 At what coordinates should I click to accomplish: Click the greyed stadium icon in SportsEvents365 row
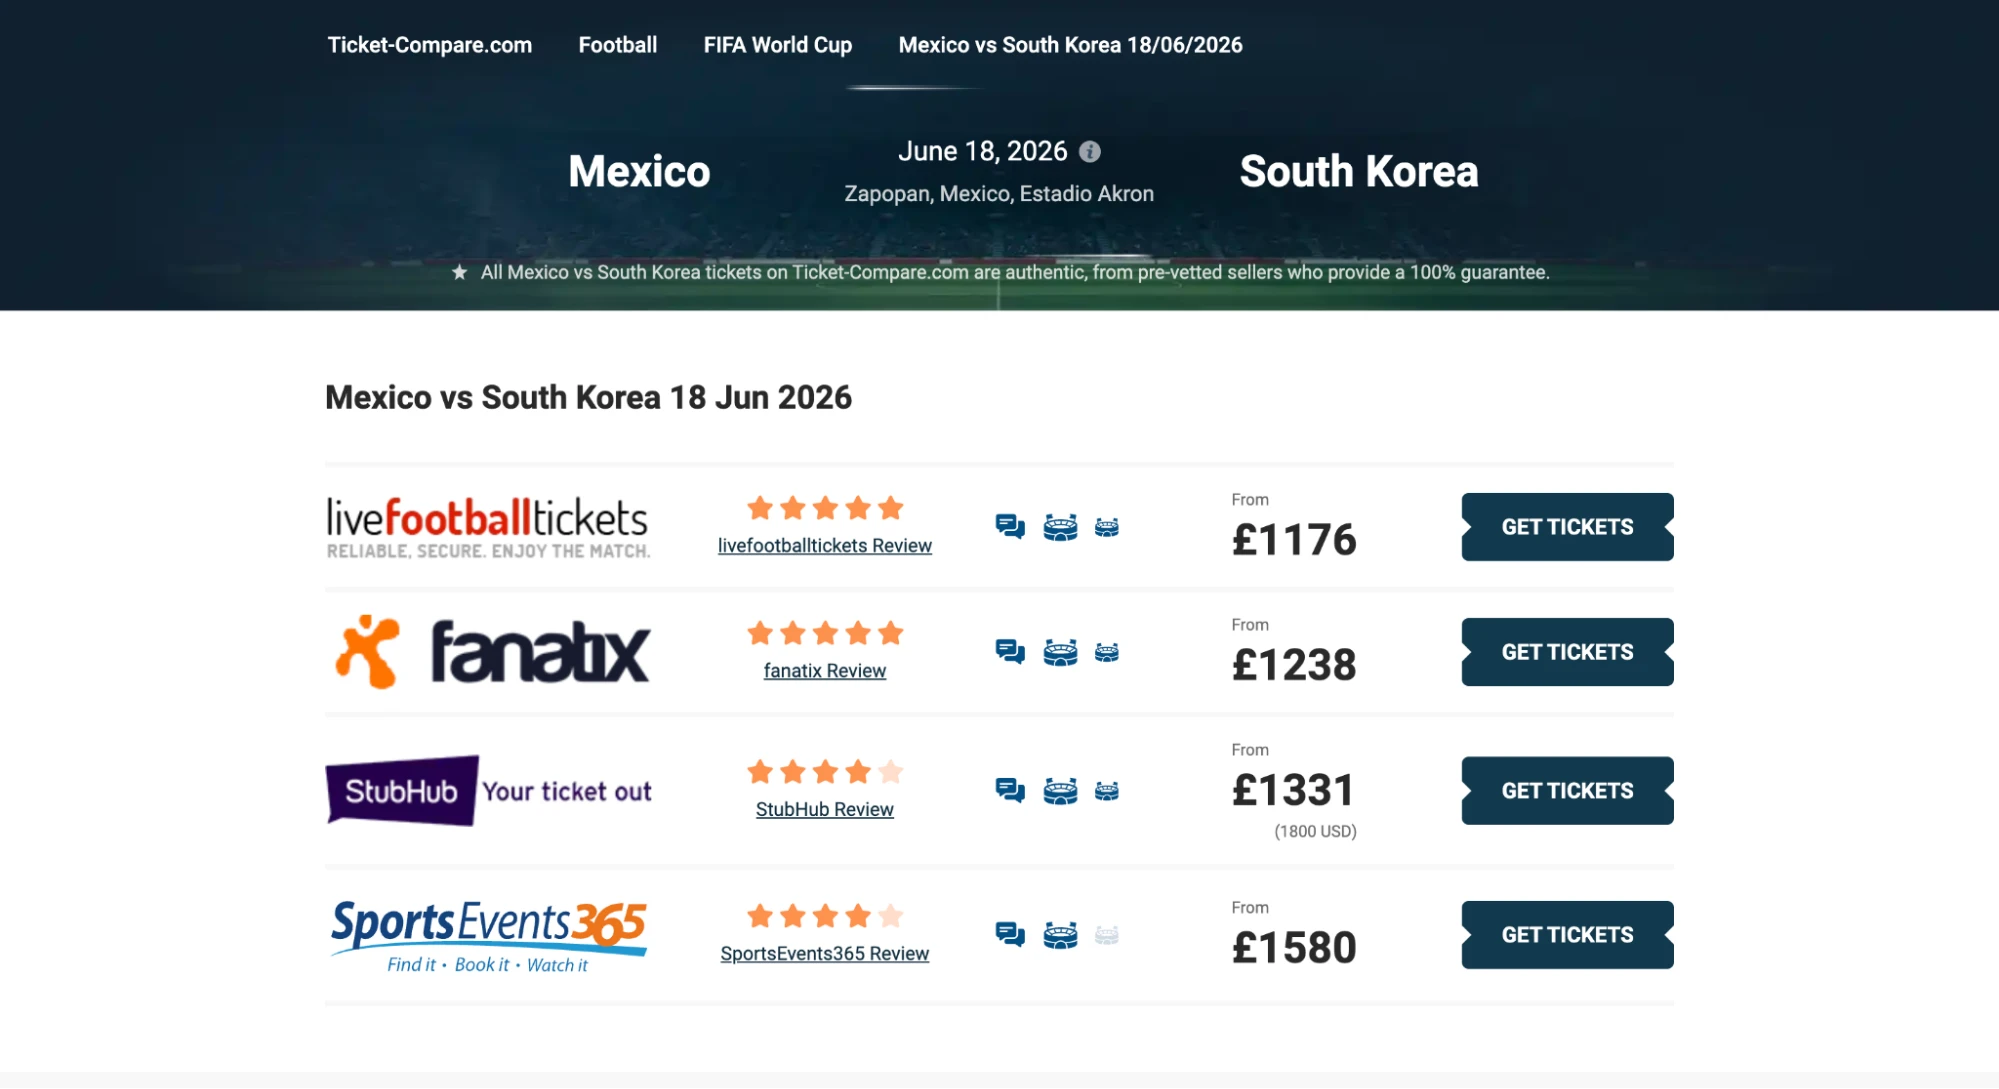[1107, 935]
